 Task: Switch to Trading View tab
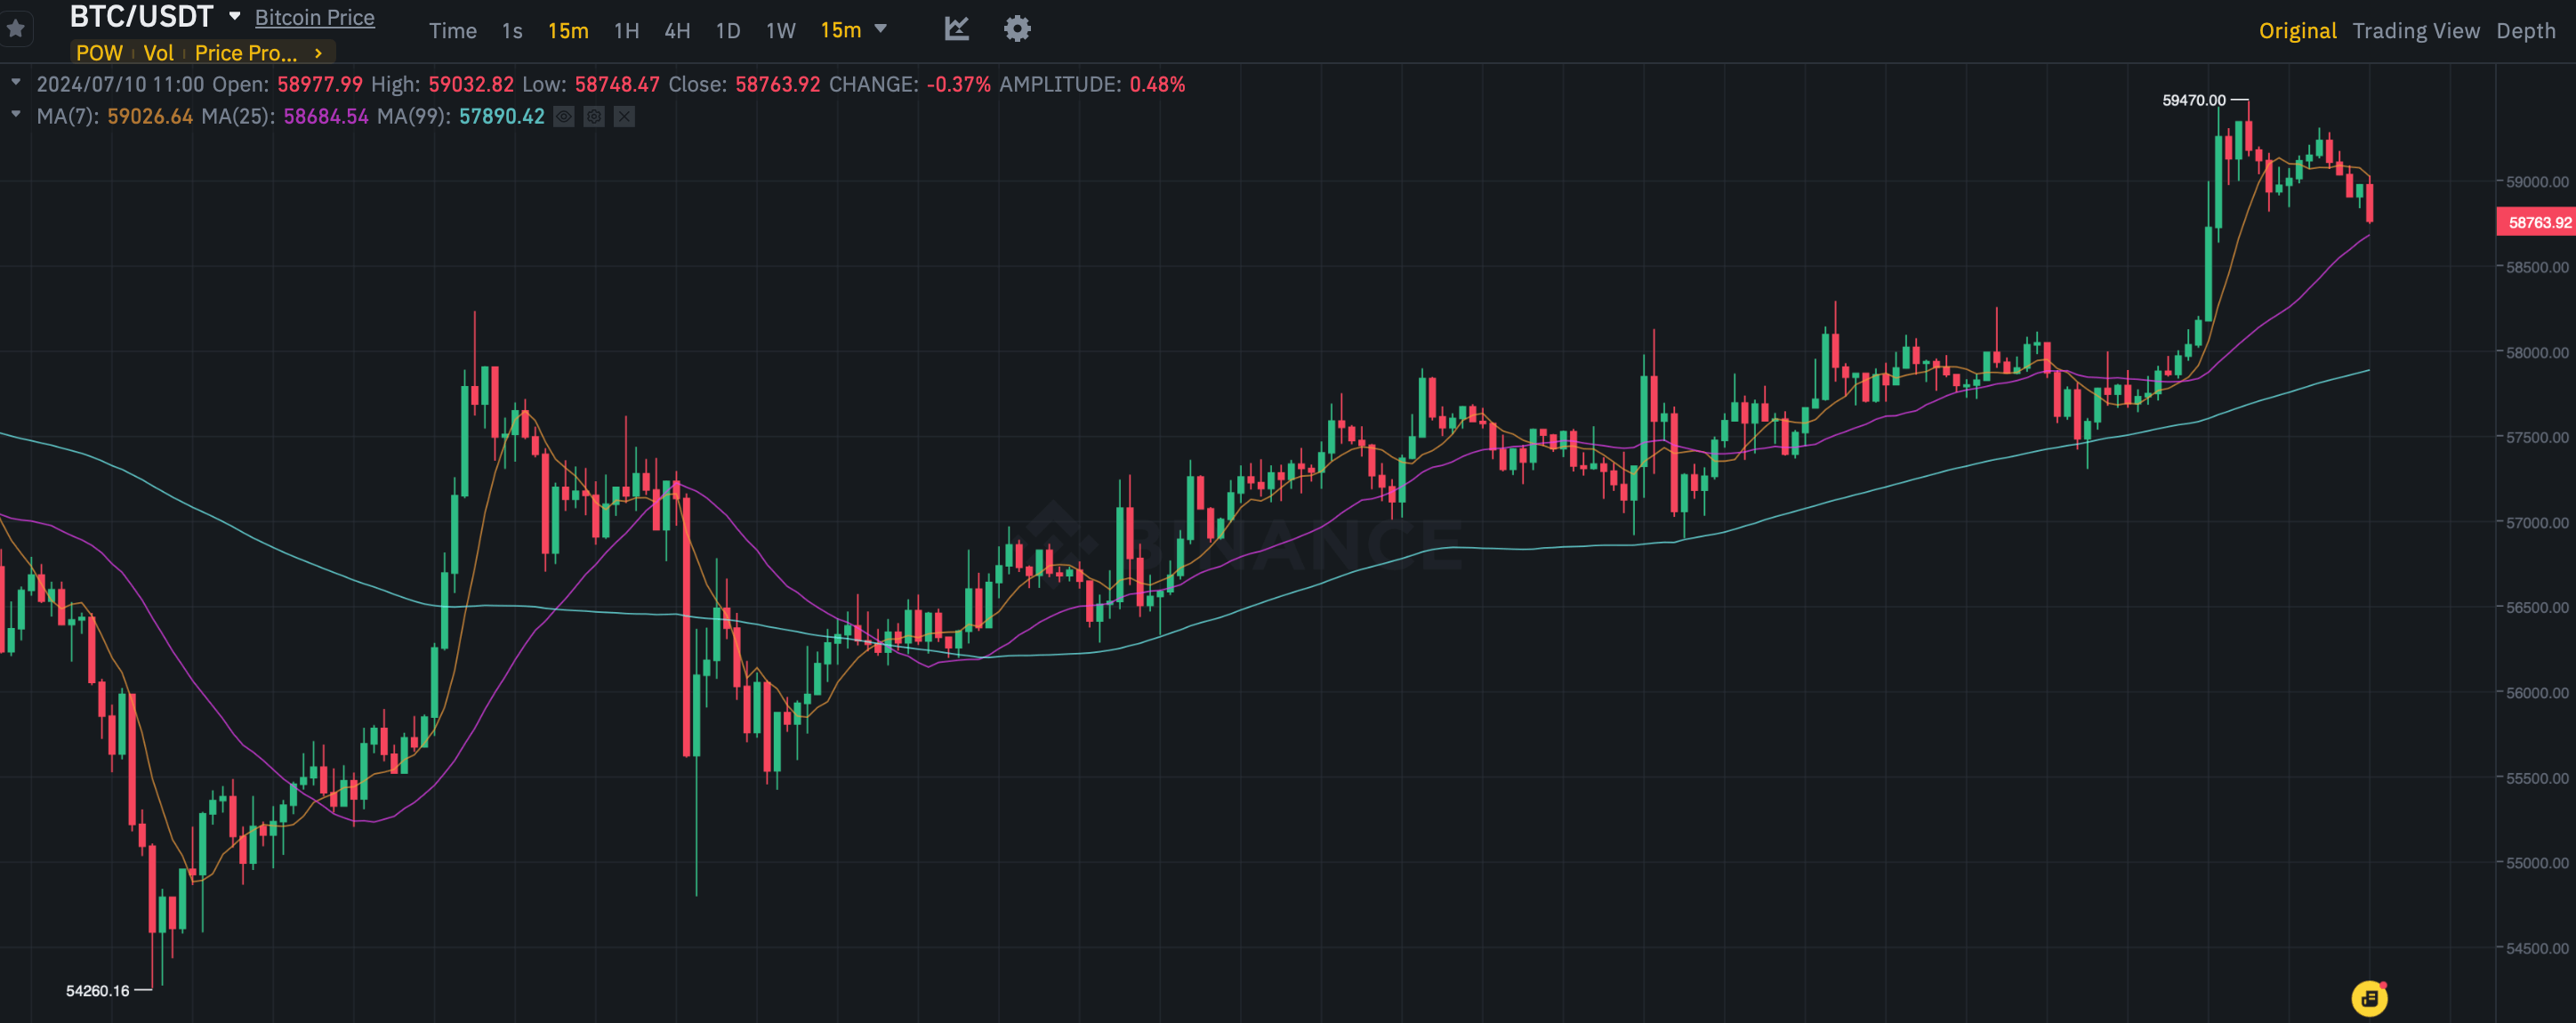(x=2415, y=31)
